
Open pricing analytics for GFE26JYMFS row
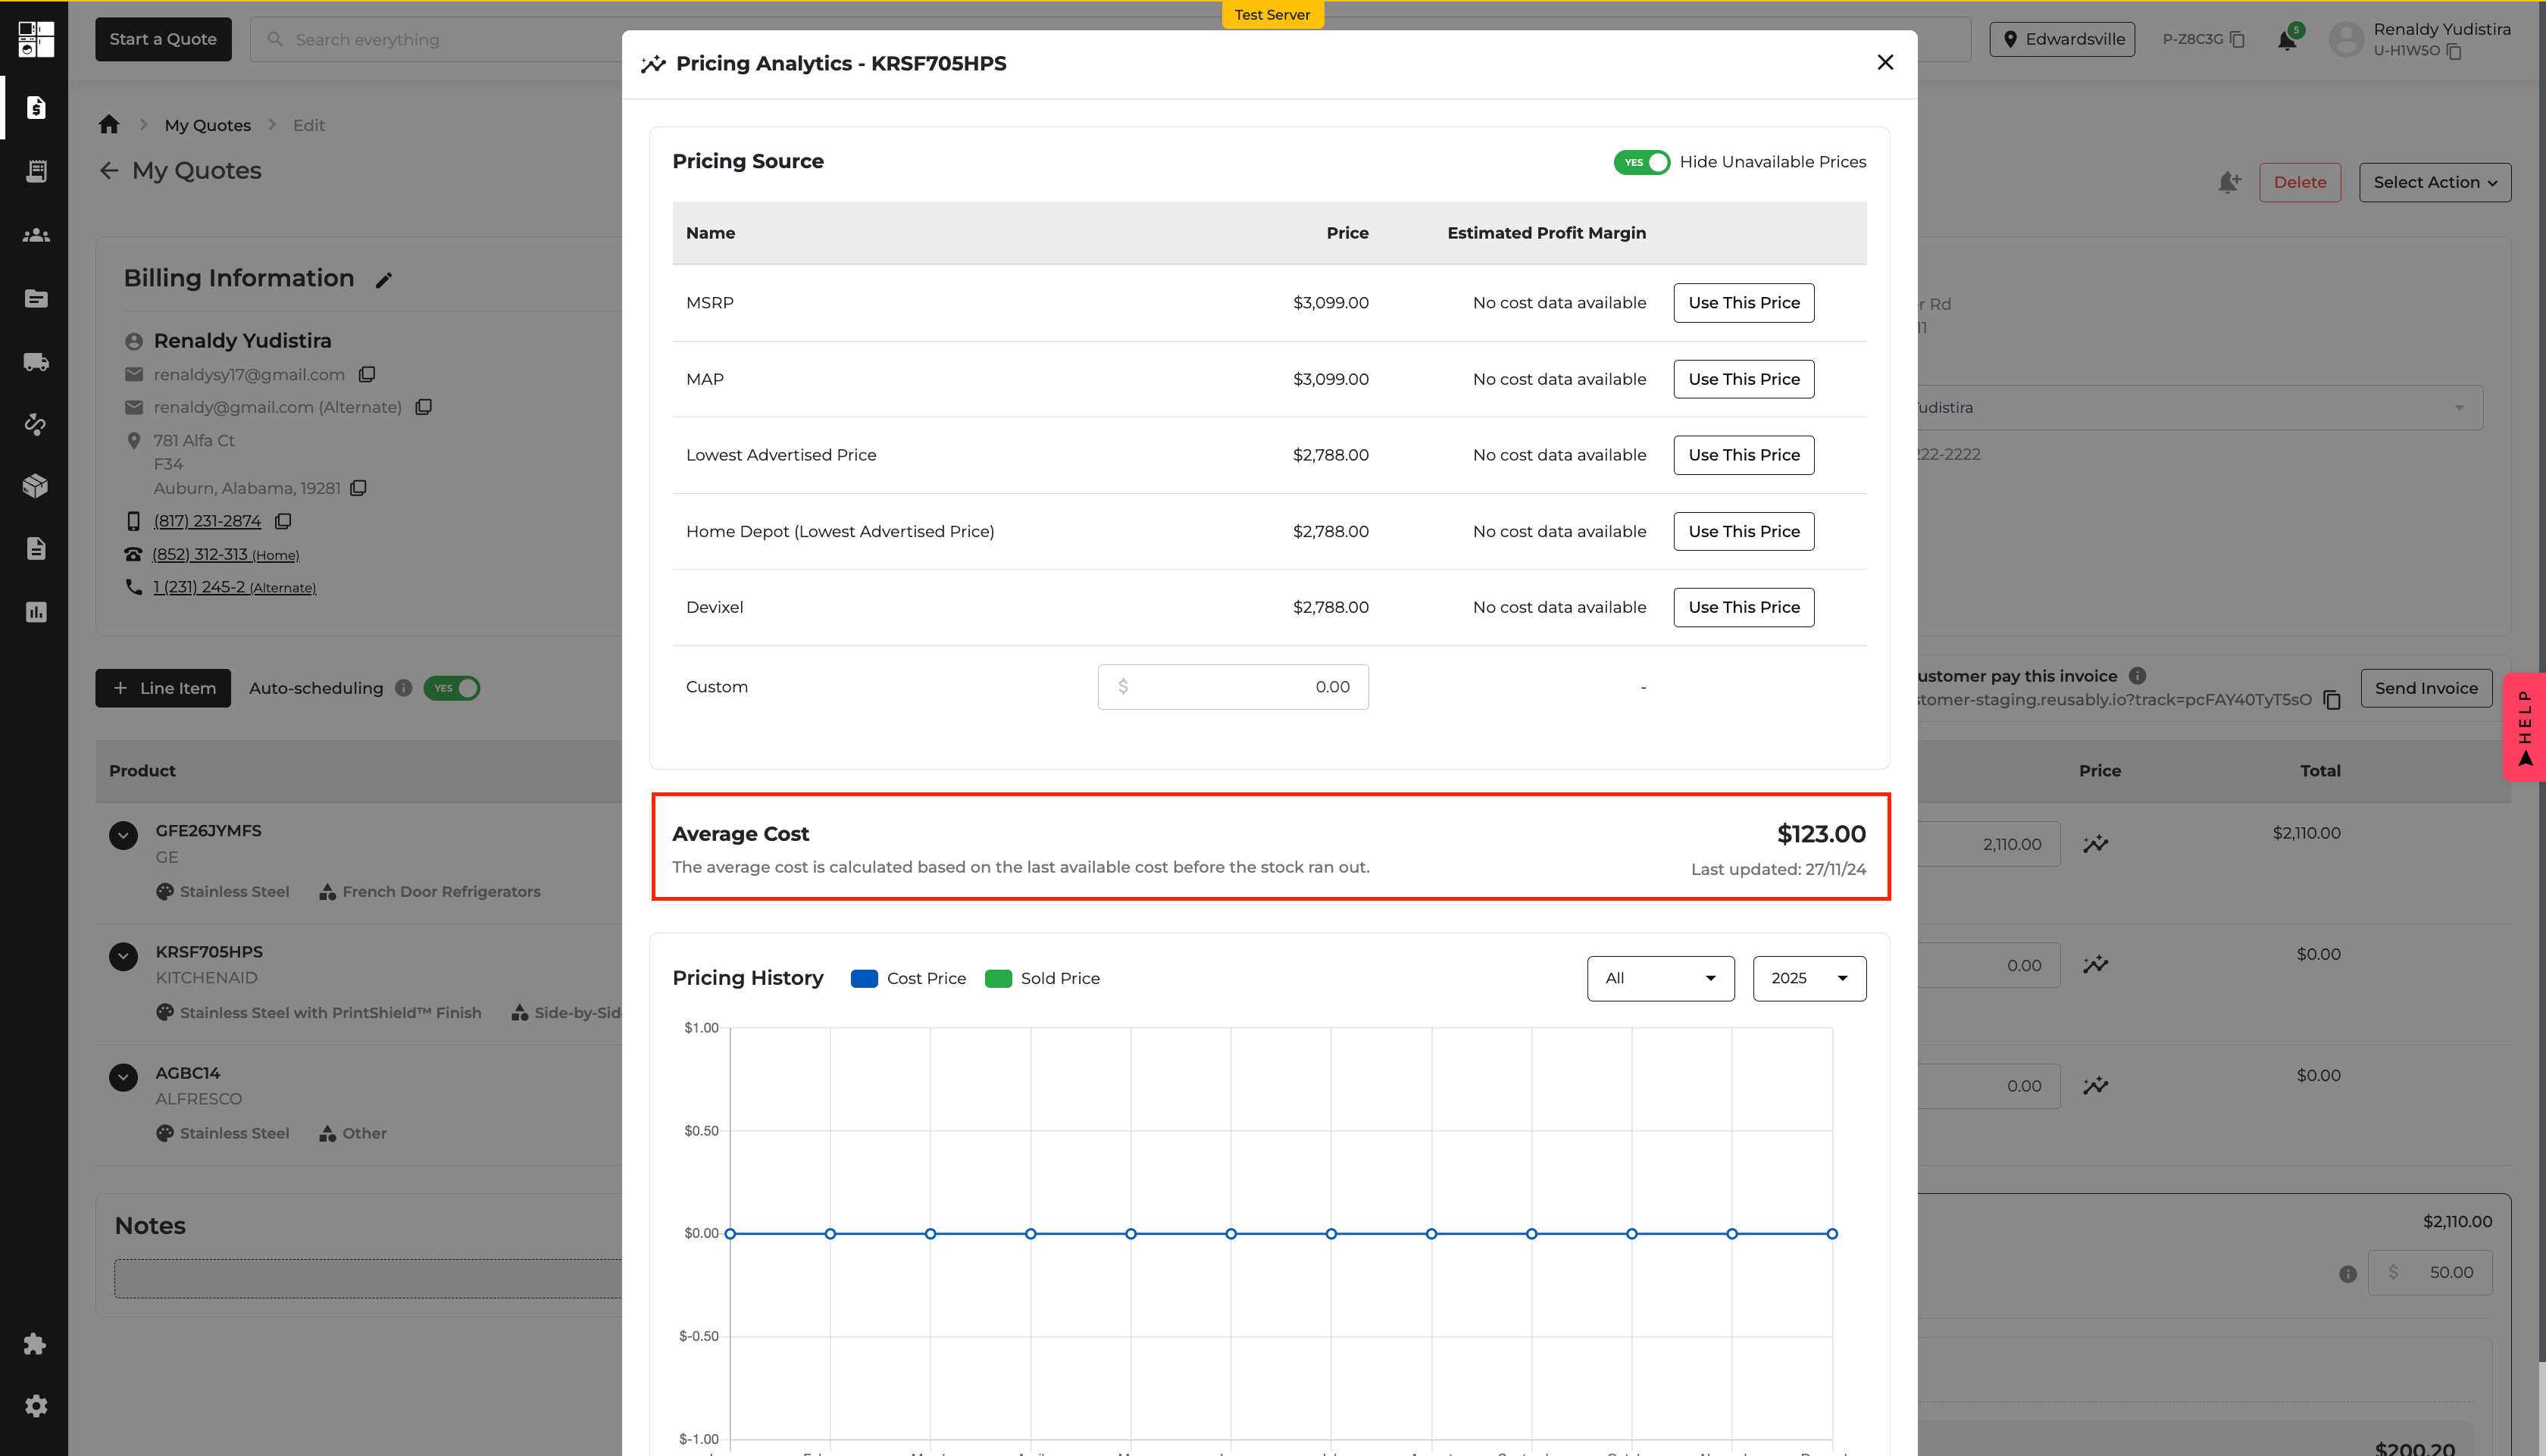[2095, 844]
